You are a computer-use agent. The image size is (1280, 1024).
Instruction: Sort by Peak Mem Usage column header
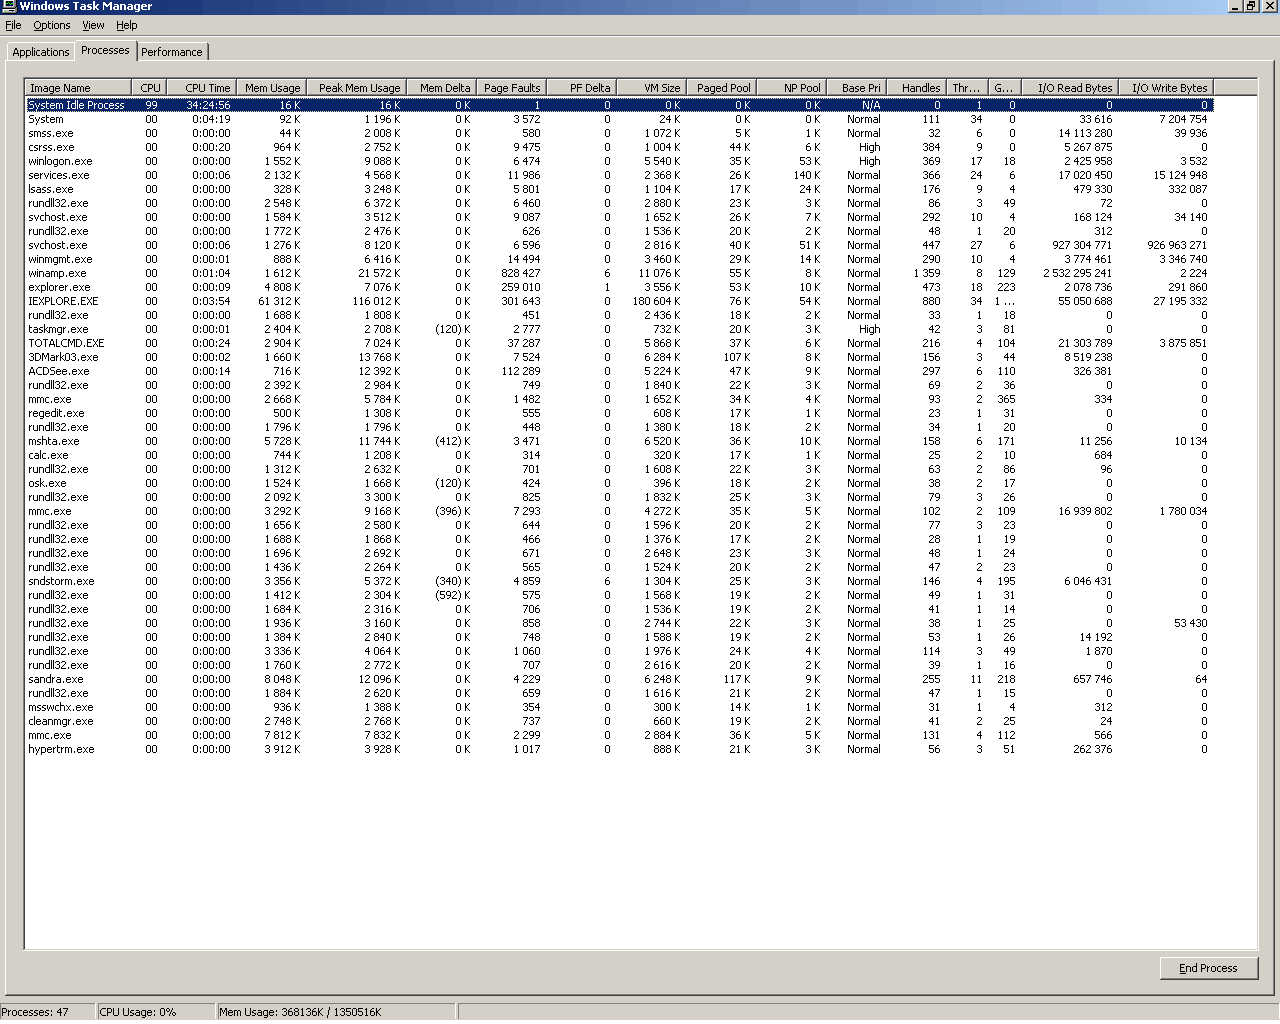(355, 88)
